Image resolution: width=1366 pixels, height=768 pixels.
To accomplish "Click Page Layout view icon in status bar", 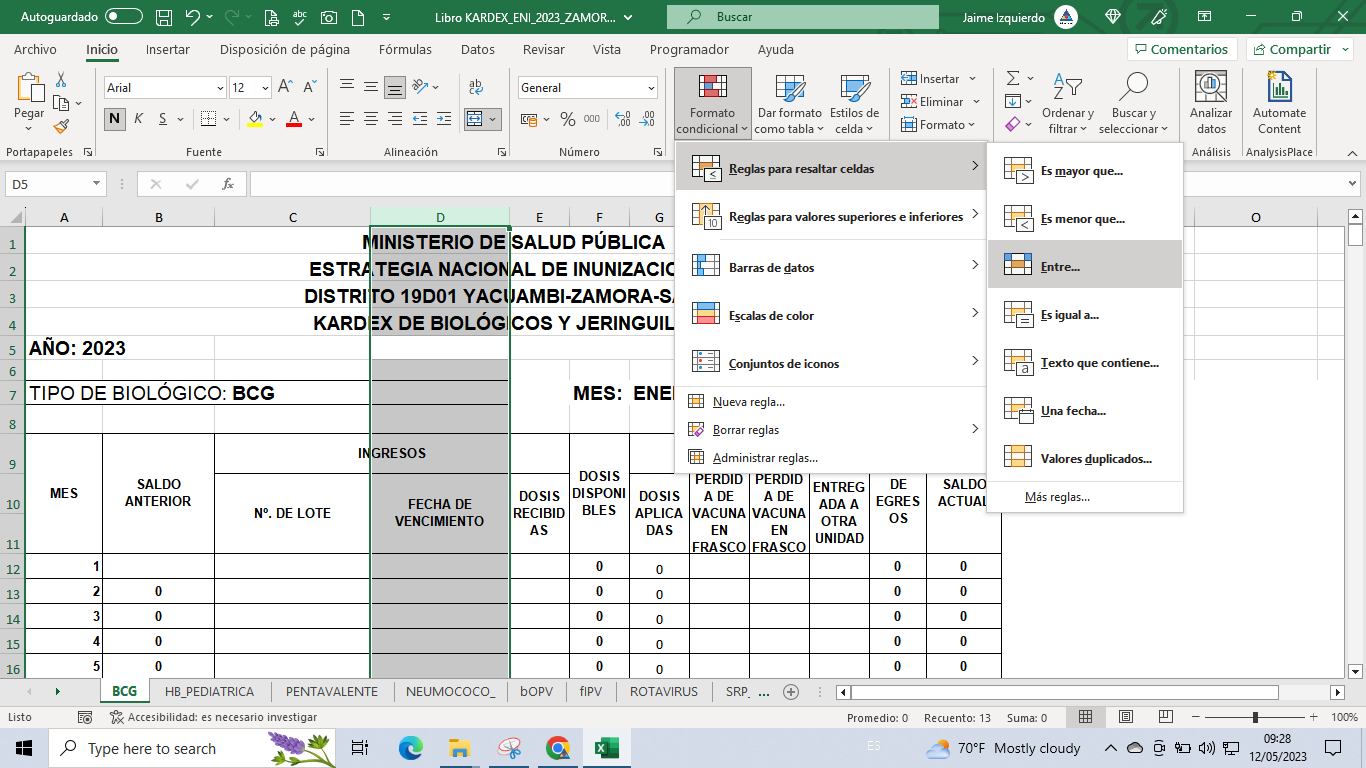I will coord(1127,717).
